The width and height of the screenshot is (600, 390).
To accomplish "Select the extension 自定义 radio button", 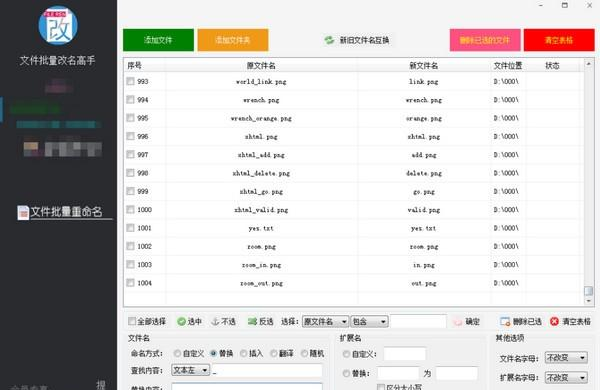I will [346, 354].
